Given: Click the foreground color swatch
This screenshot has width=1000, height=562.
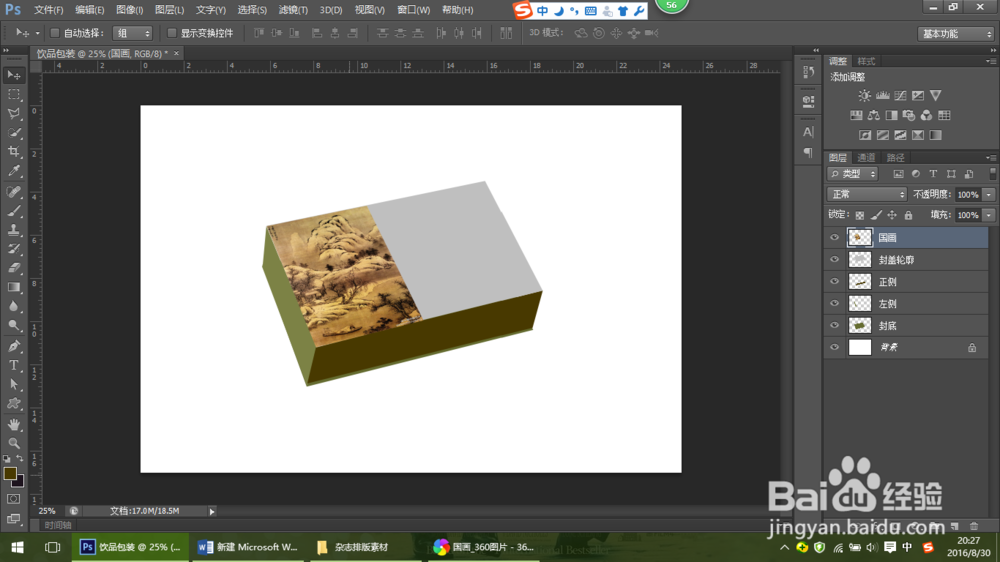Looking at the screenshot, I should [10, 473].
